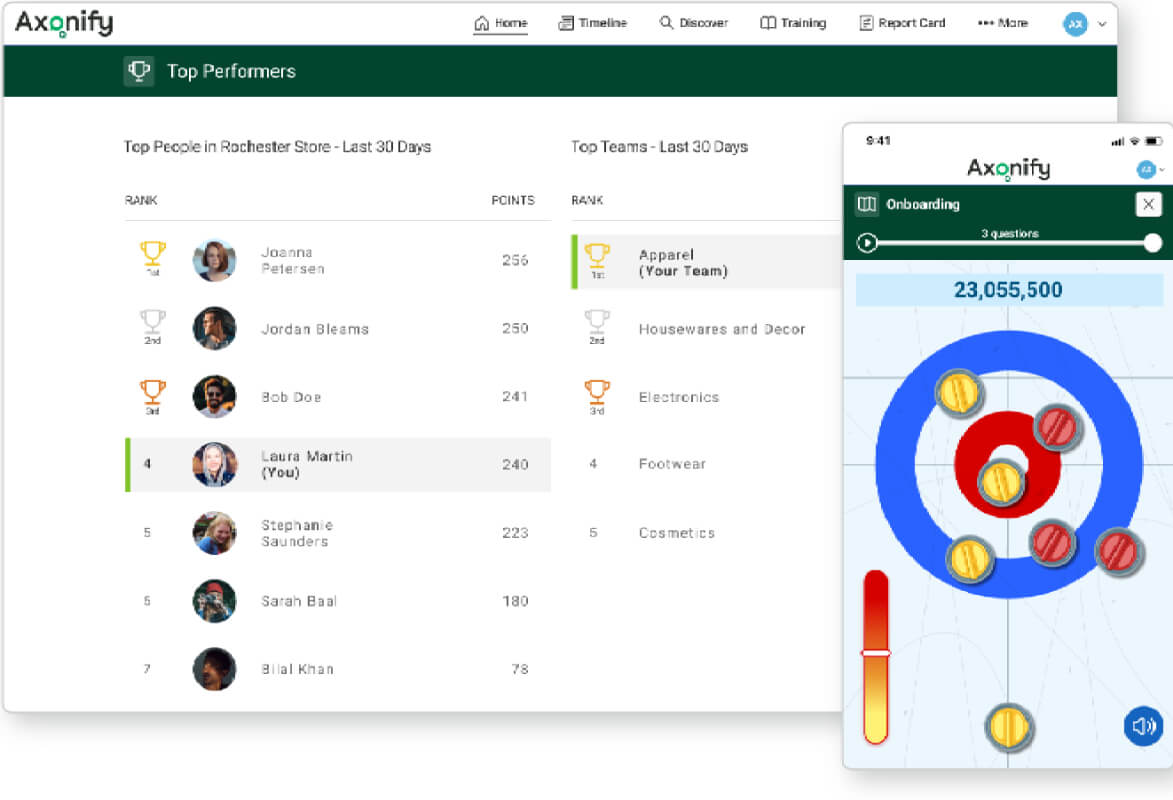Go to Discover in the top nav

[693, 23]
